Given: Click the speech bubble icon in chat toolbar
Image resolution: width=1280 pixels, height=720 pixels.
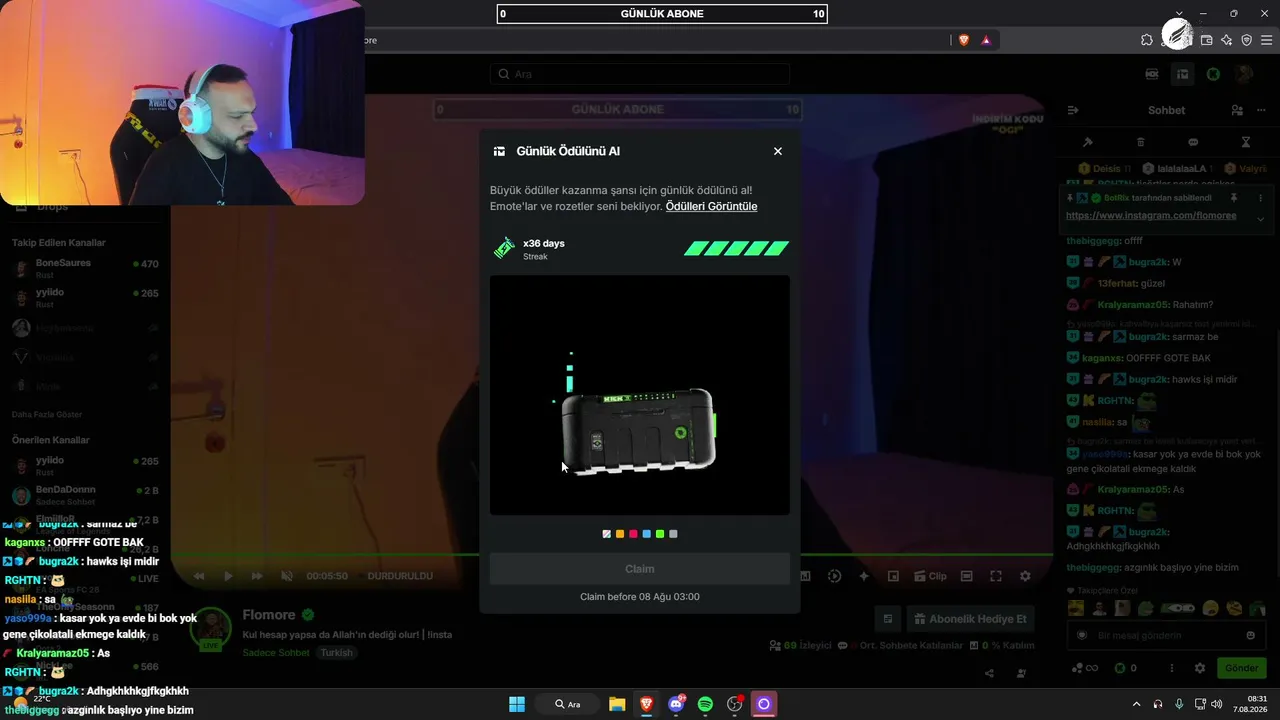Looking at the screenshot, I should pos(1193,142).
